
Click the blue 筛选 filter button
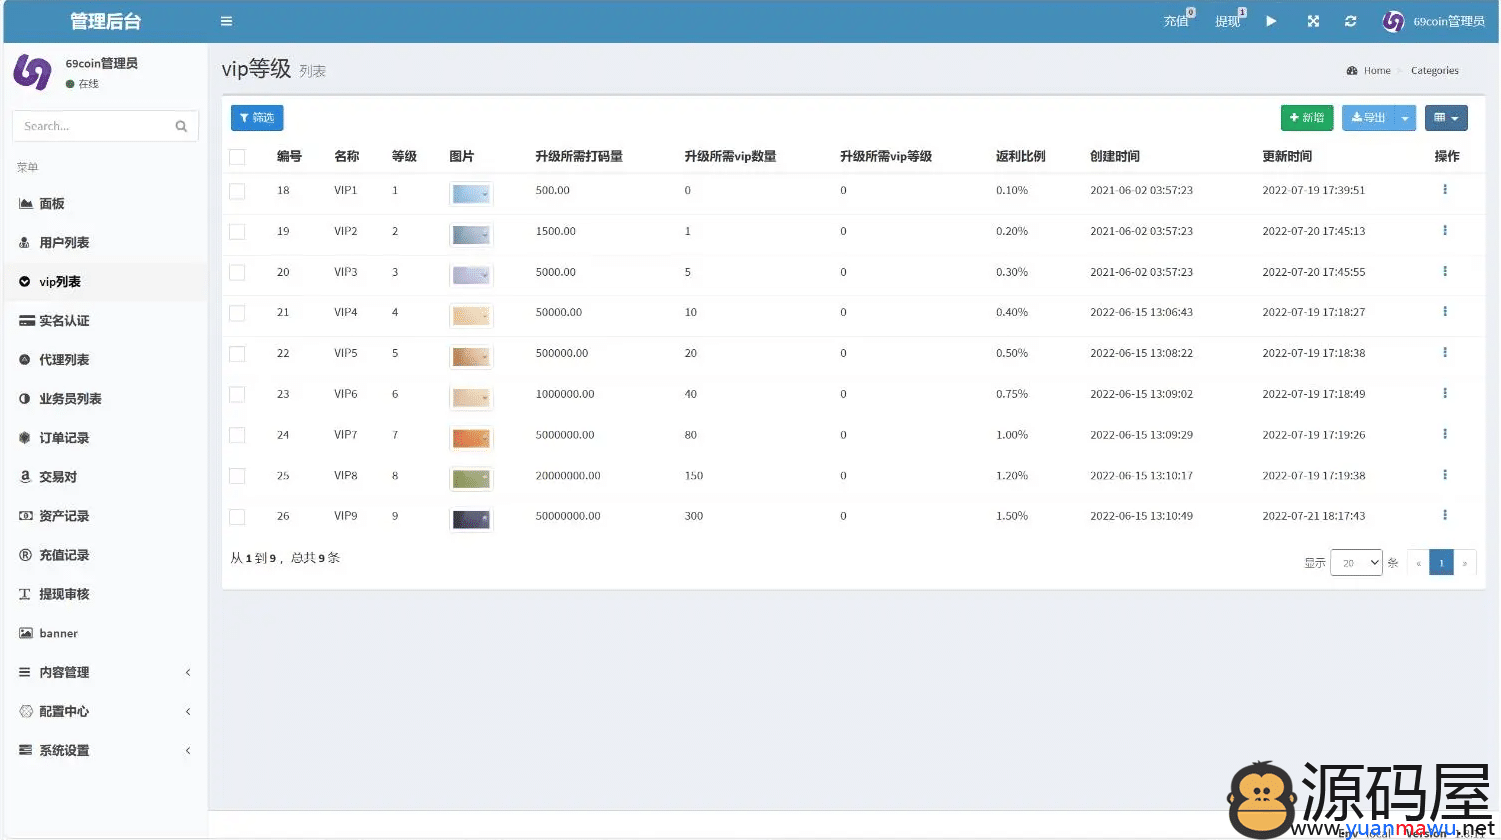[257, 118]
